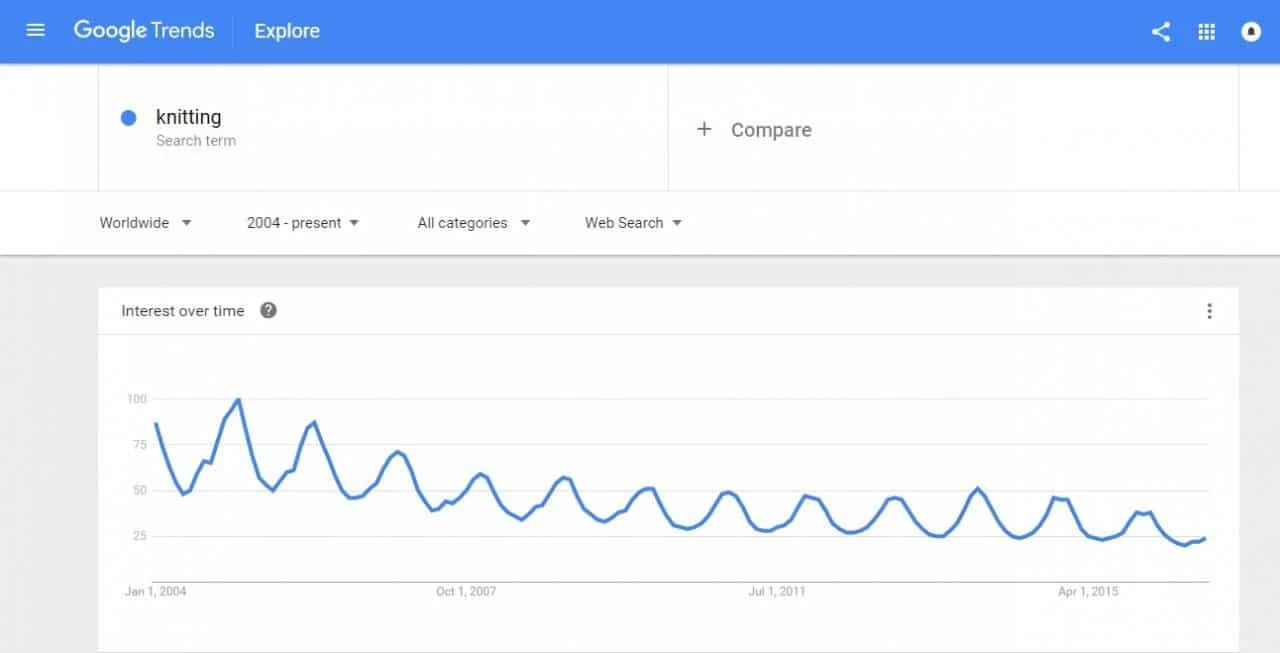Click the share icon

[x=1161, y=31]
